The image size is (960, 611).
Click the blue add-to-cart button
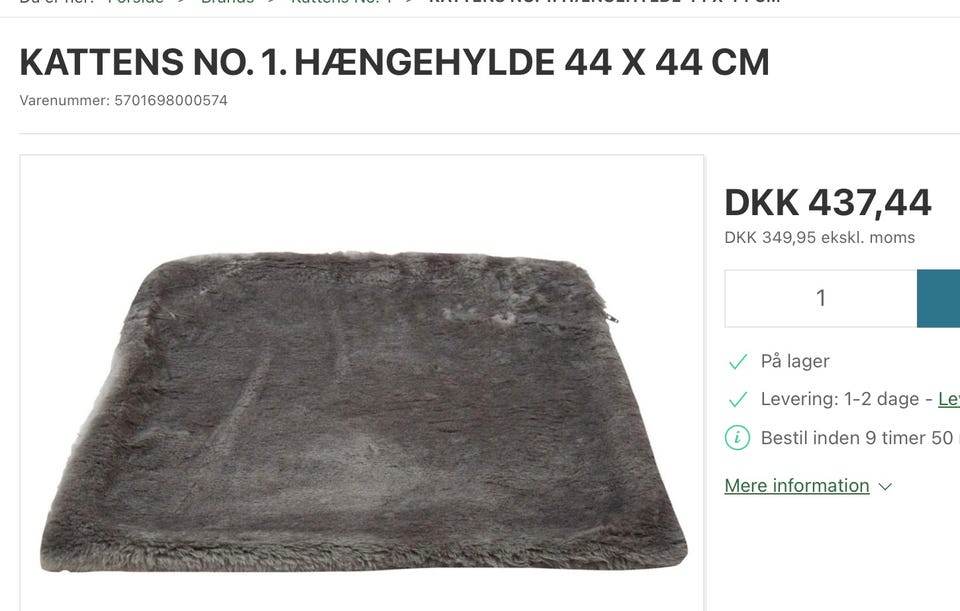click(x=939, y=298)
